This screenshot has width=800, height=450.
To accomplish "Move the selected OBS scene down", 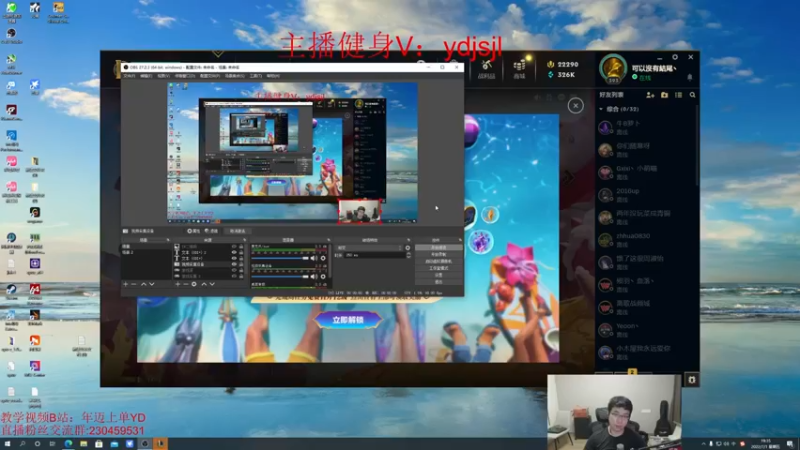I will point(152,284).
